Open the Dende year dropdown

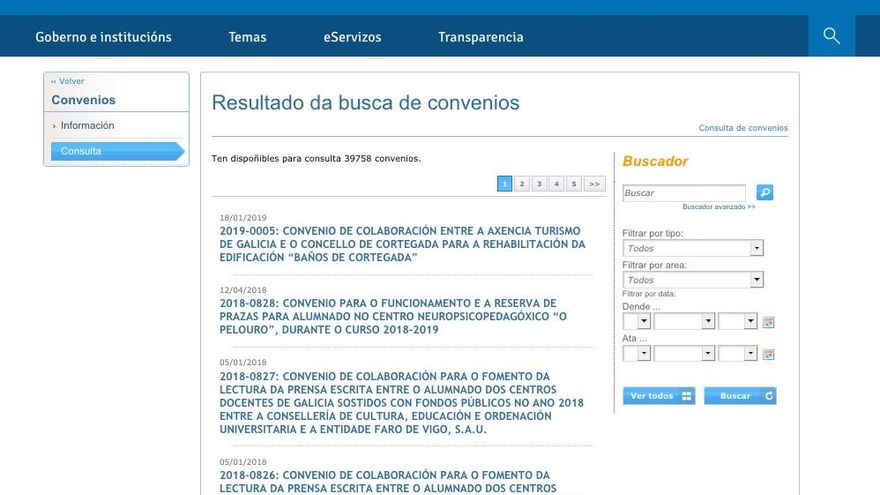tap(751, 322)
